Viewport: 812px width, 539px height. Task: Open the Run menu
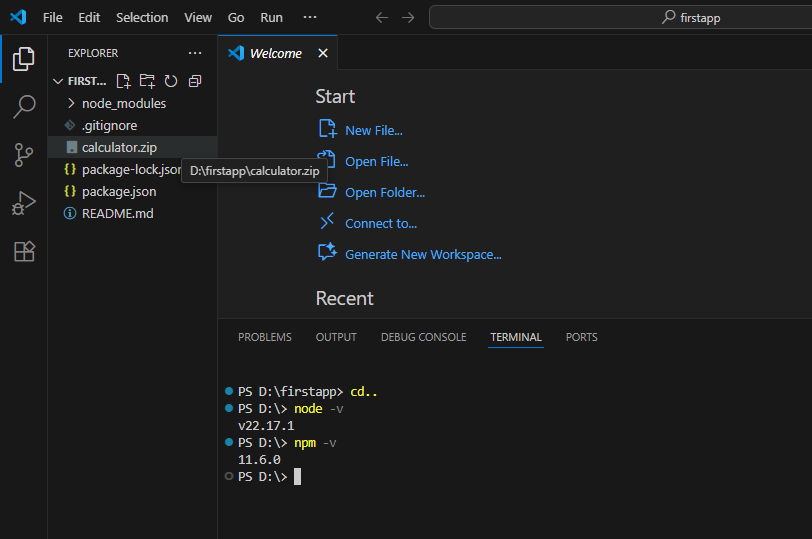tap(271, 18)
